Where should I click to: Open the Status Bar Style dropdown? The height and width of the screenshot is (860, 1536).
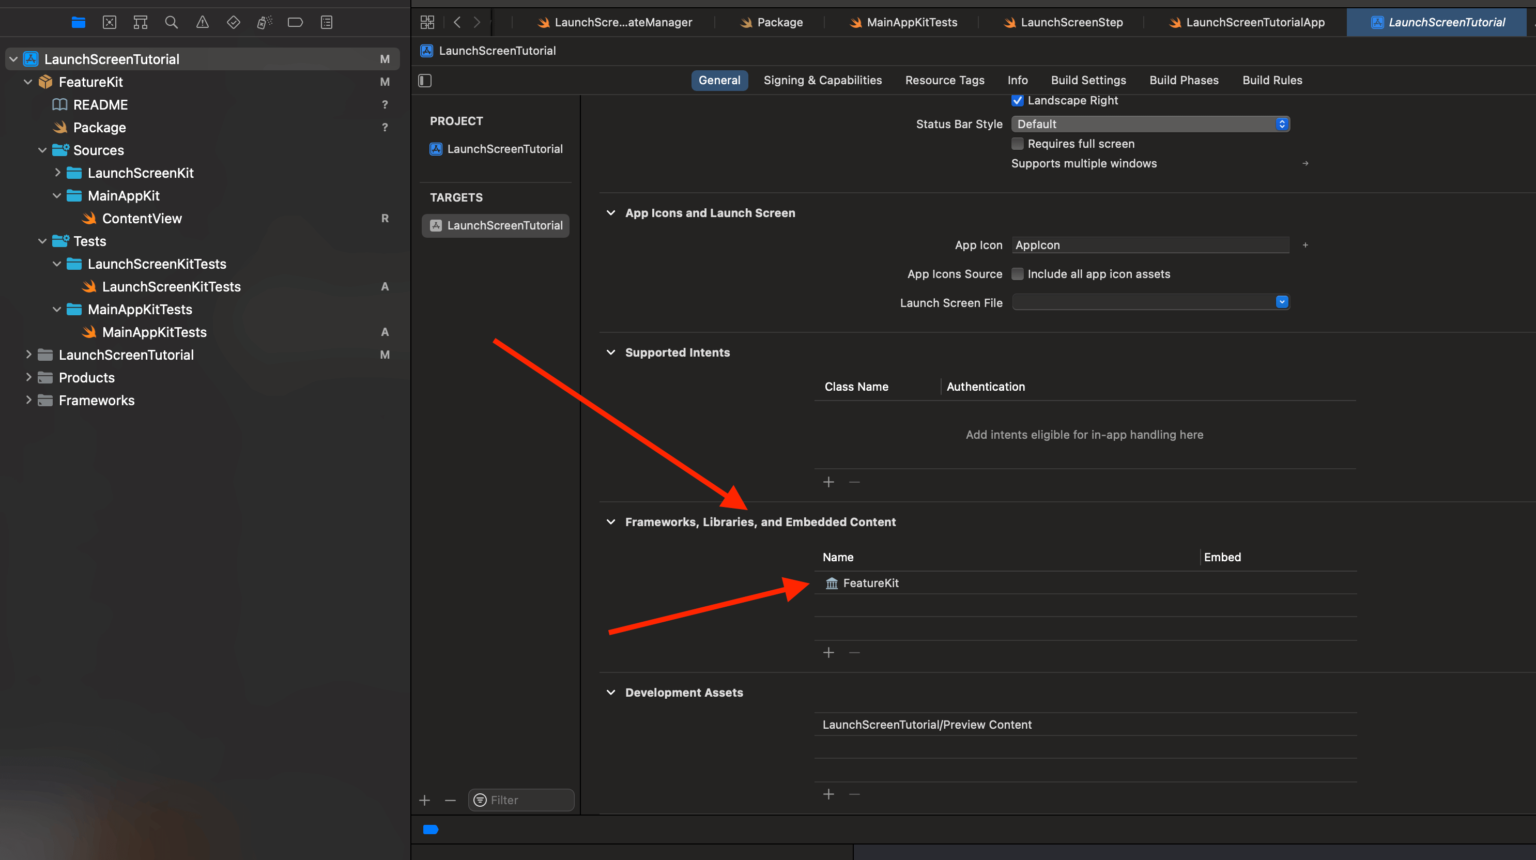tap(1281, 123)
